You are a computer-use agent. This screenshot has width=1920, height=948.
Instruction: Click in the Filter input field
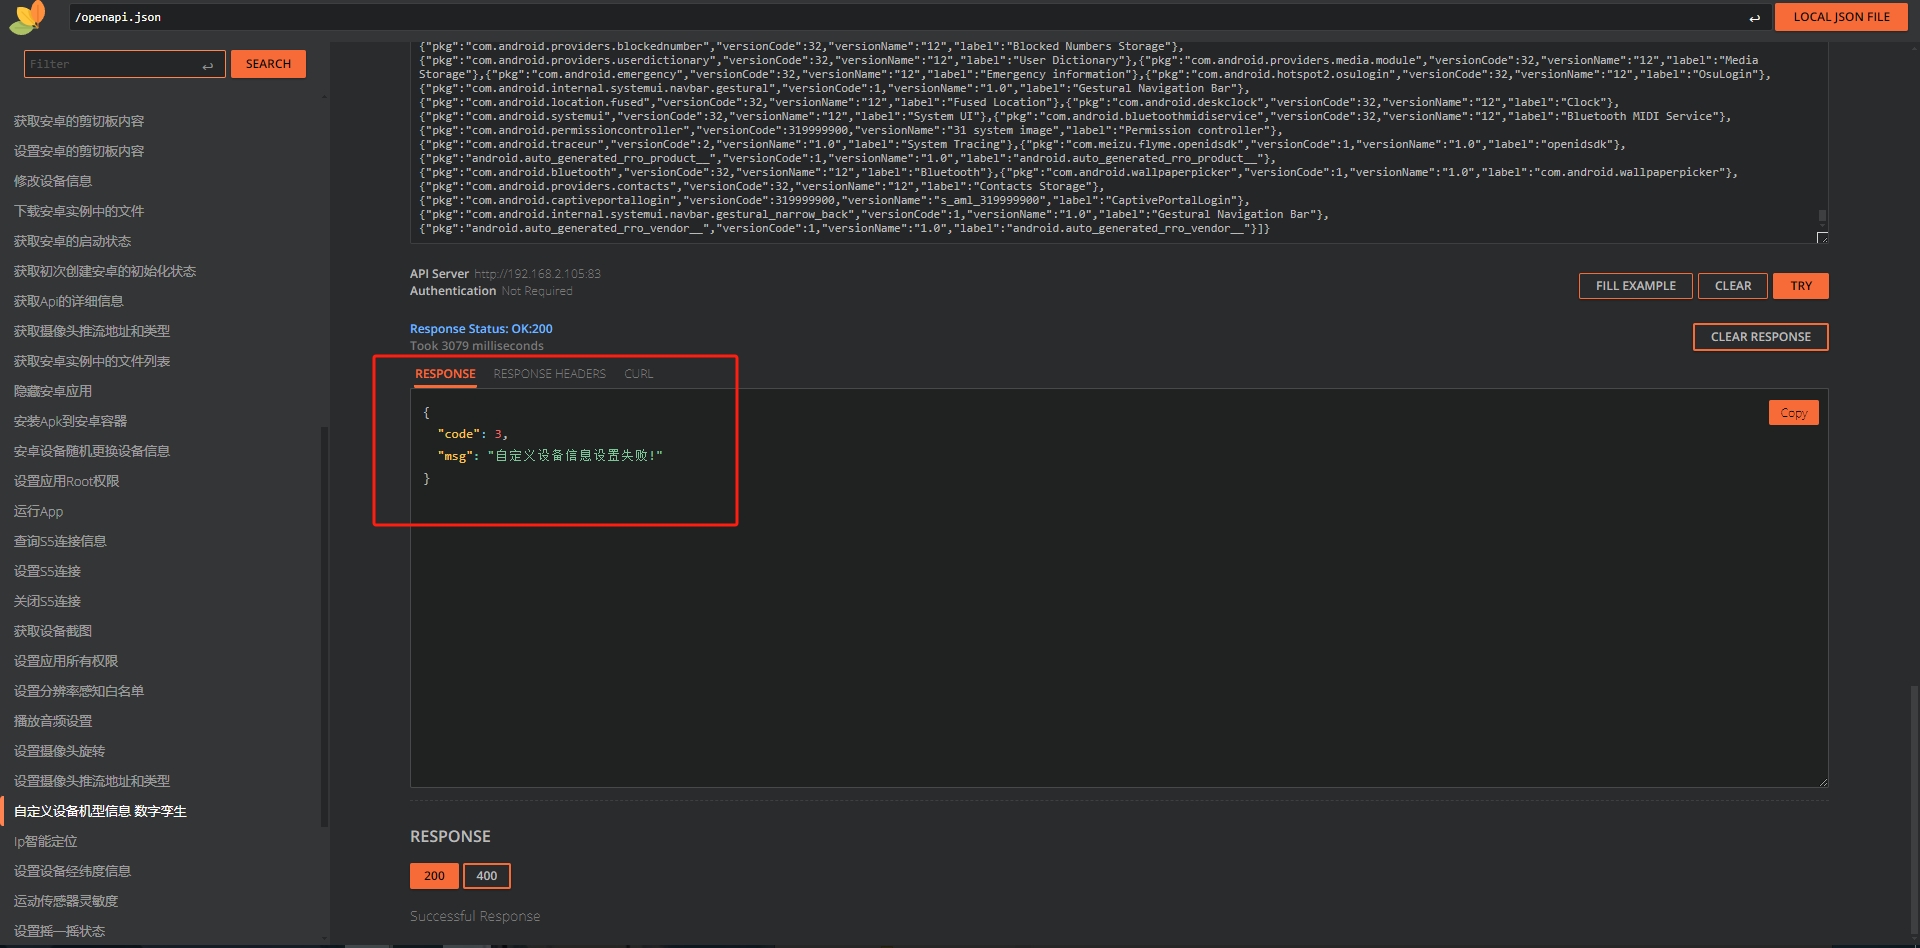pyautogui.click(x=110, y=65)
